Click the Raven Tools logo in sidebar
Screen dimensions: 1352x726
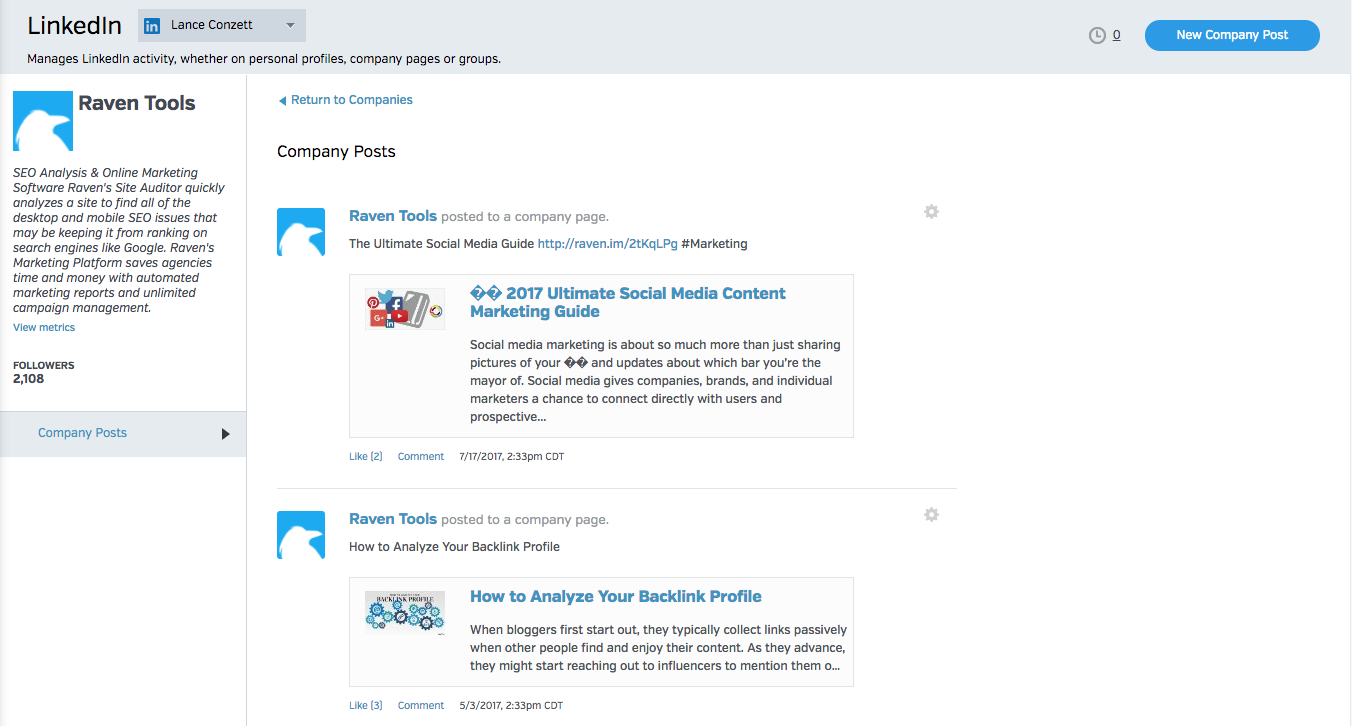(43, 121)
